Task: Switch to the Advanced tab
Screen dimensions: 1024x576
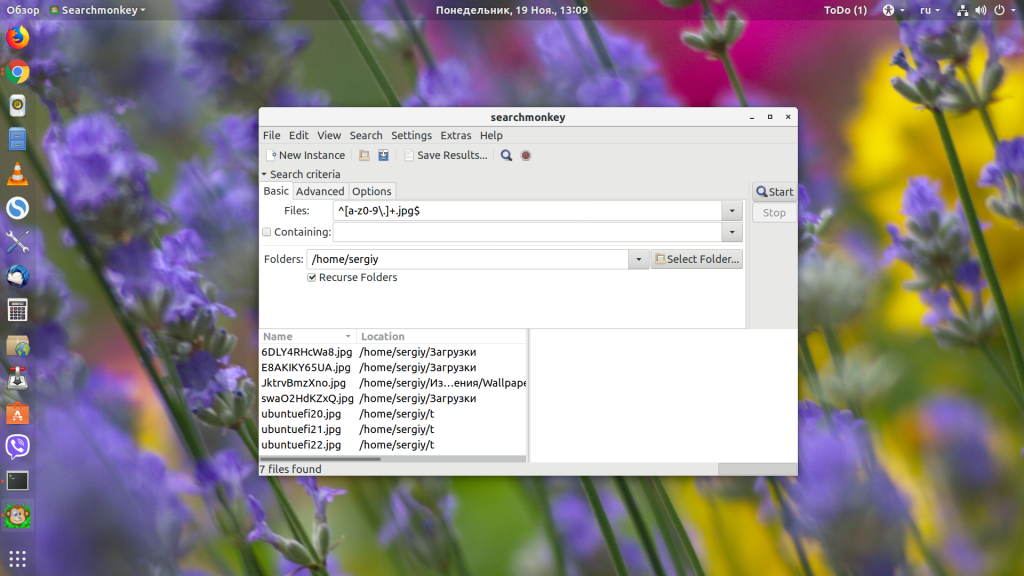Action: coord(320,191)
